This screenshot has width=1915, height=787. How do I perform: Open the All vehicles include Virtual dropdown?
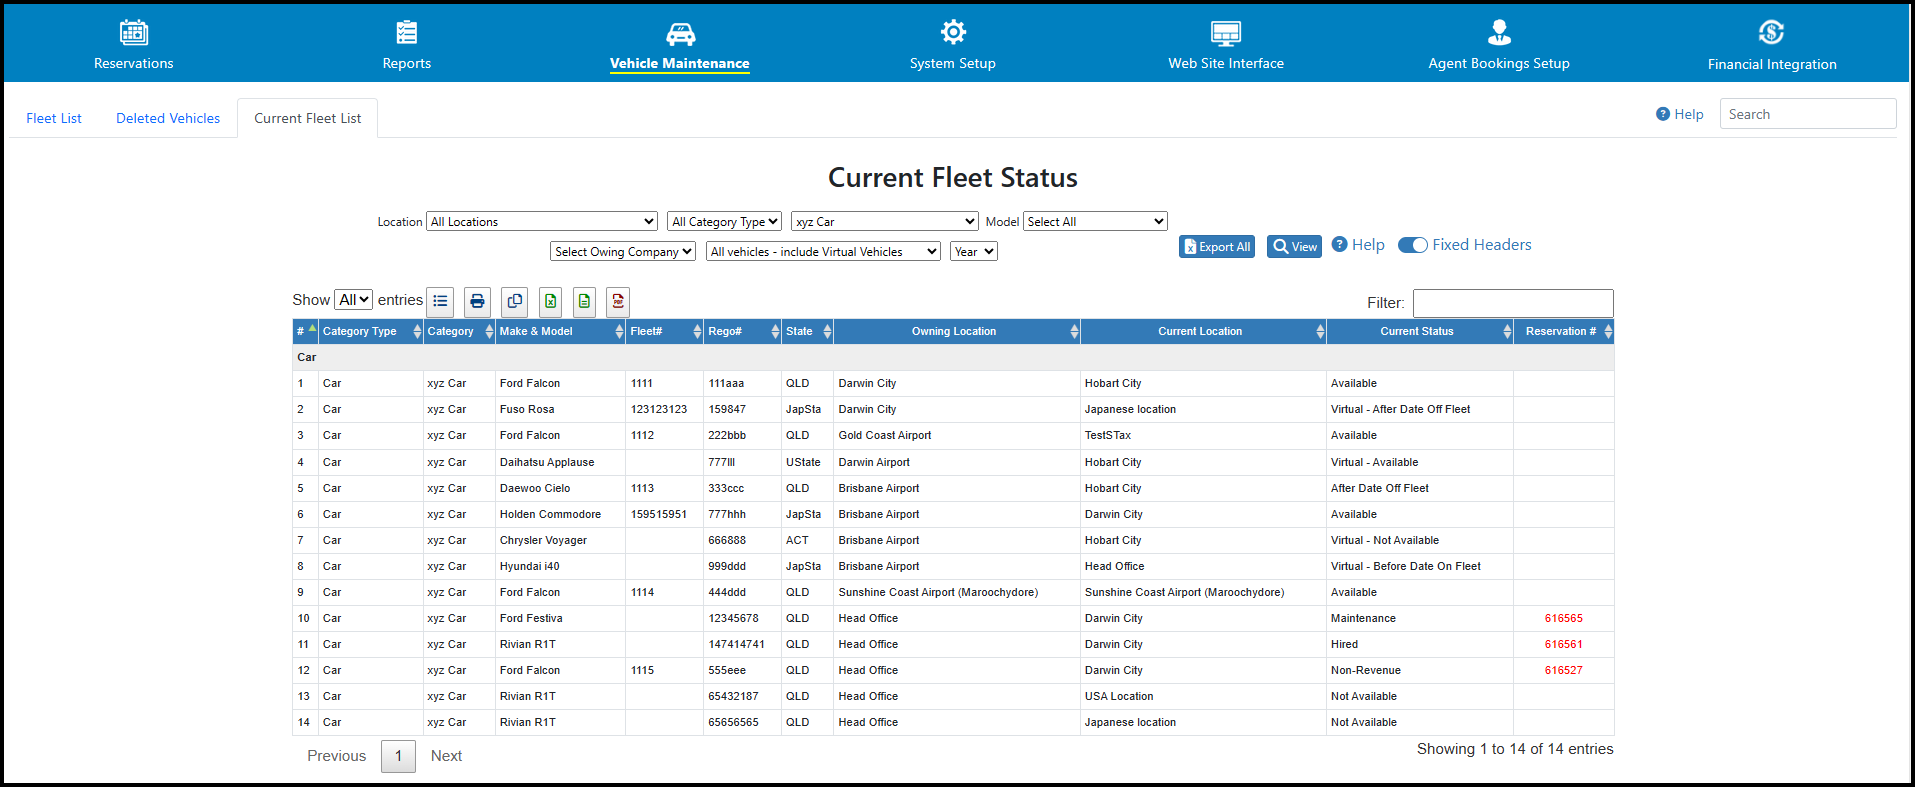(x=823, y=252)
